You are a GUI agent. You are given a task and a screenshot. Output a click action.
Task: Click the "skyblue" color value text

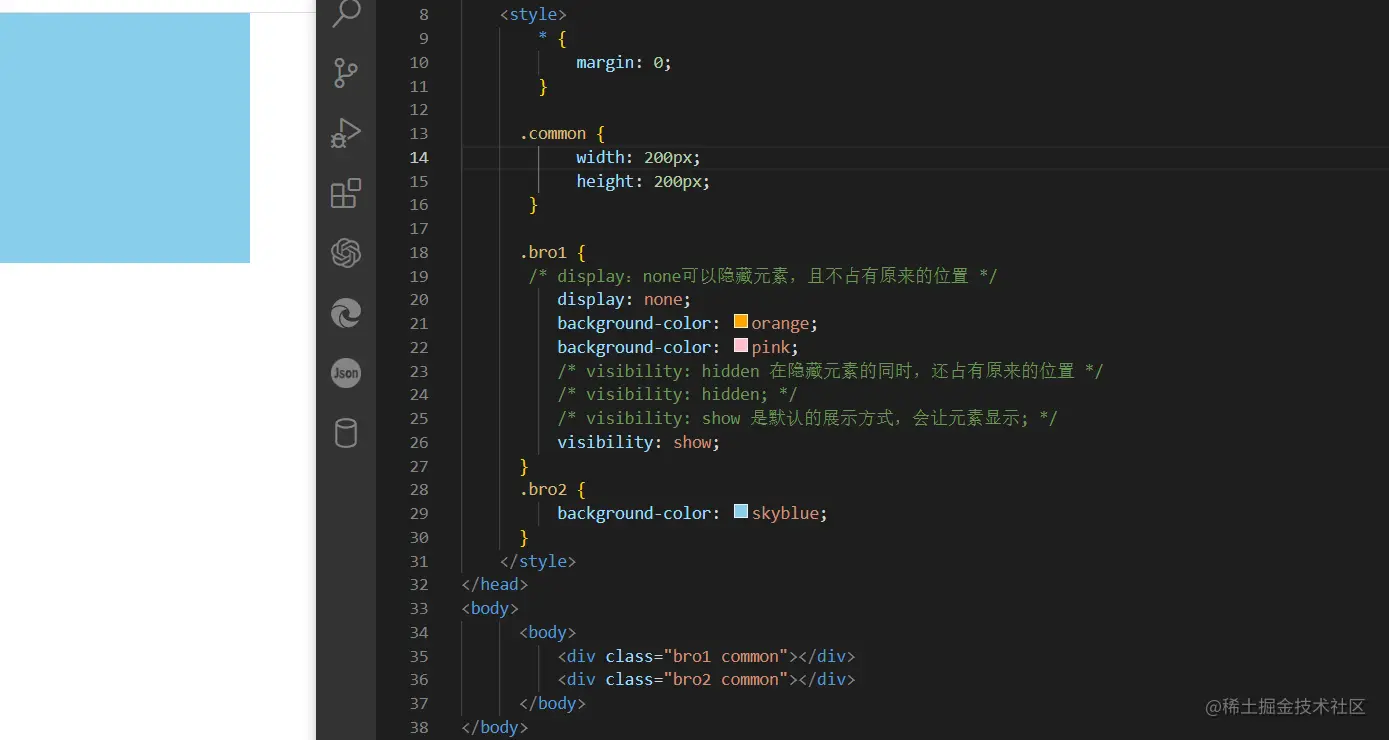pos(786,514)
